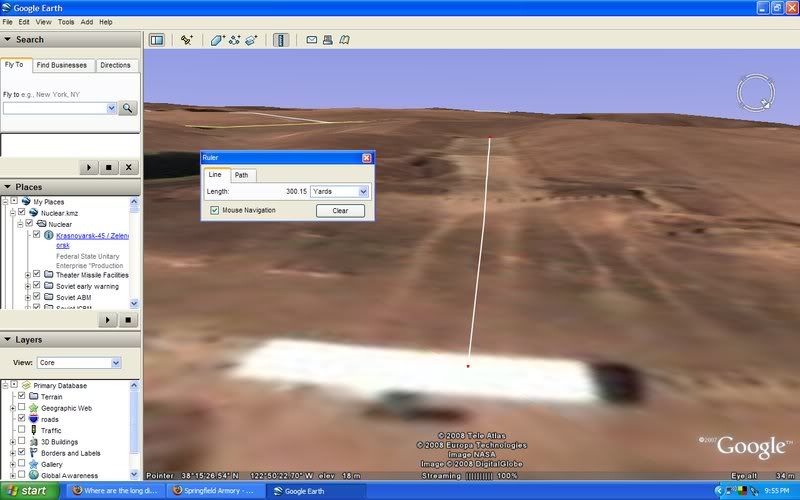Switch to Springfield Armory taskbar window
The width and height of the screenshot is (800, 500).
click(217, 491)
